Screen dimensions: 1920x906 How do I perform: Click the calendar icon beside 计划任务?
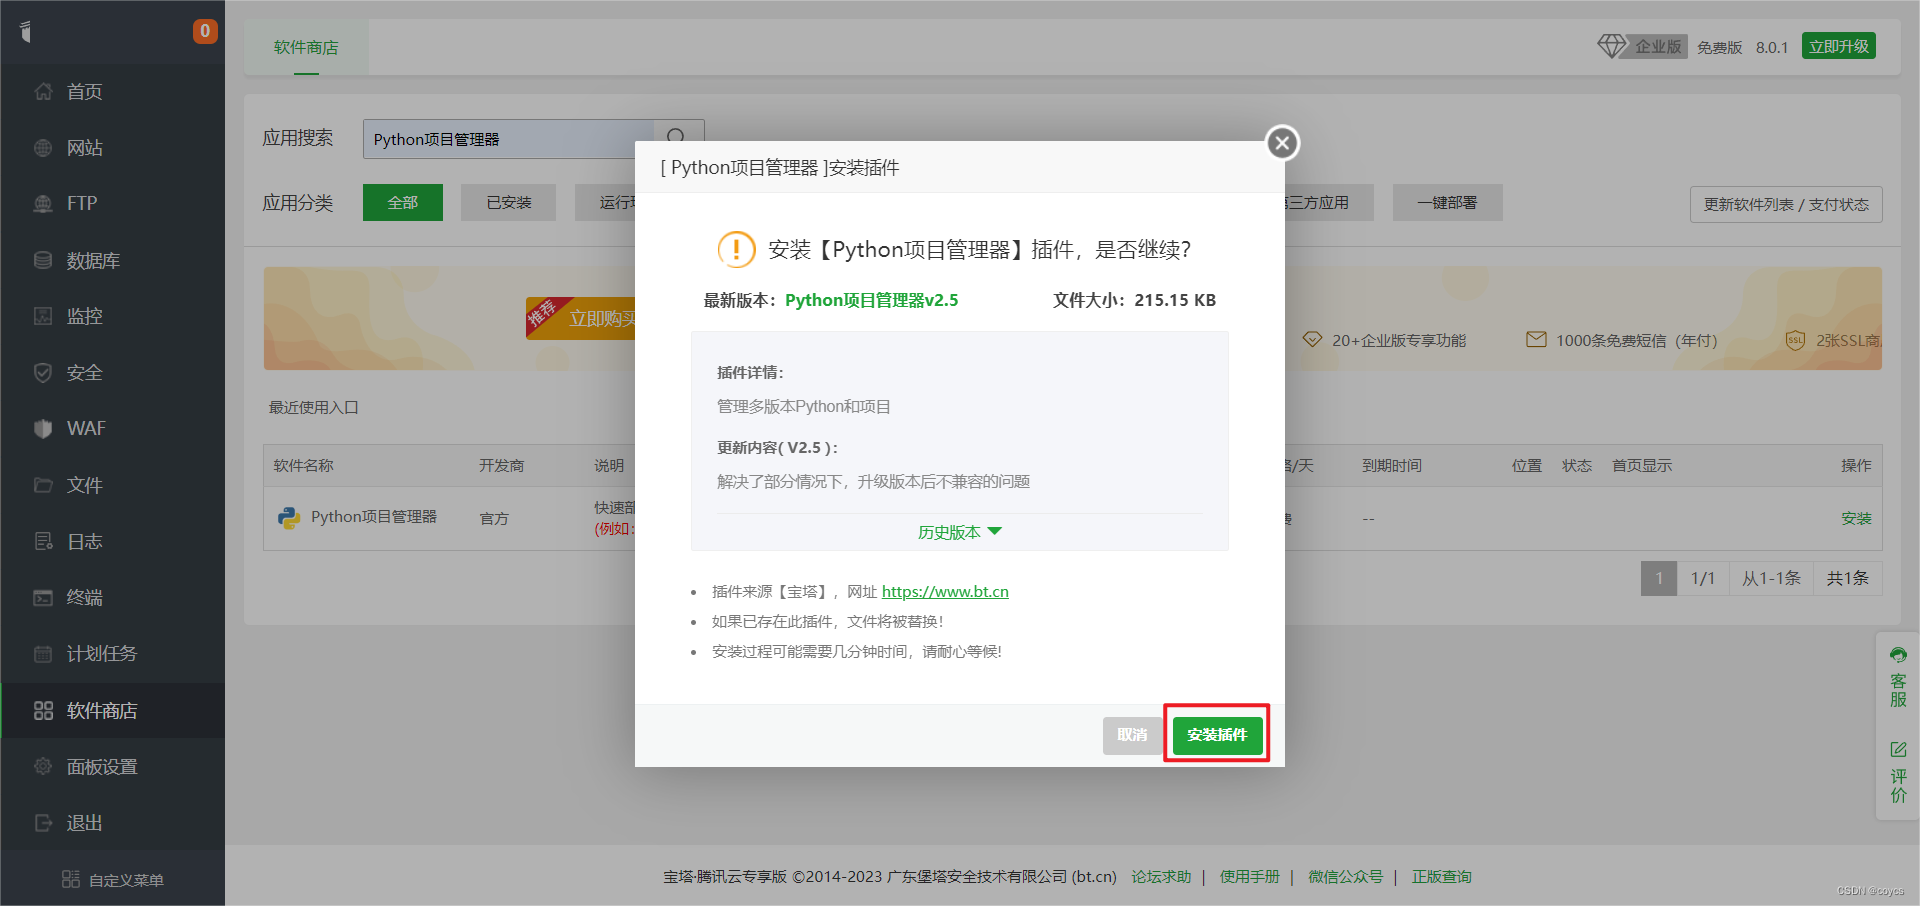(43, 654)
